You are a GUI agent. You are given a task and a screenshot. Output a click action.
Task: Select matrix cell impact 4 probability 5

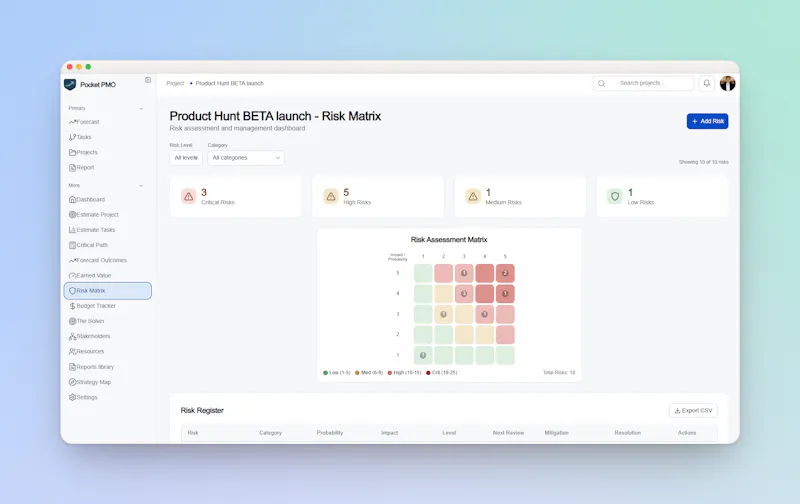(505, 294)
